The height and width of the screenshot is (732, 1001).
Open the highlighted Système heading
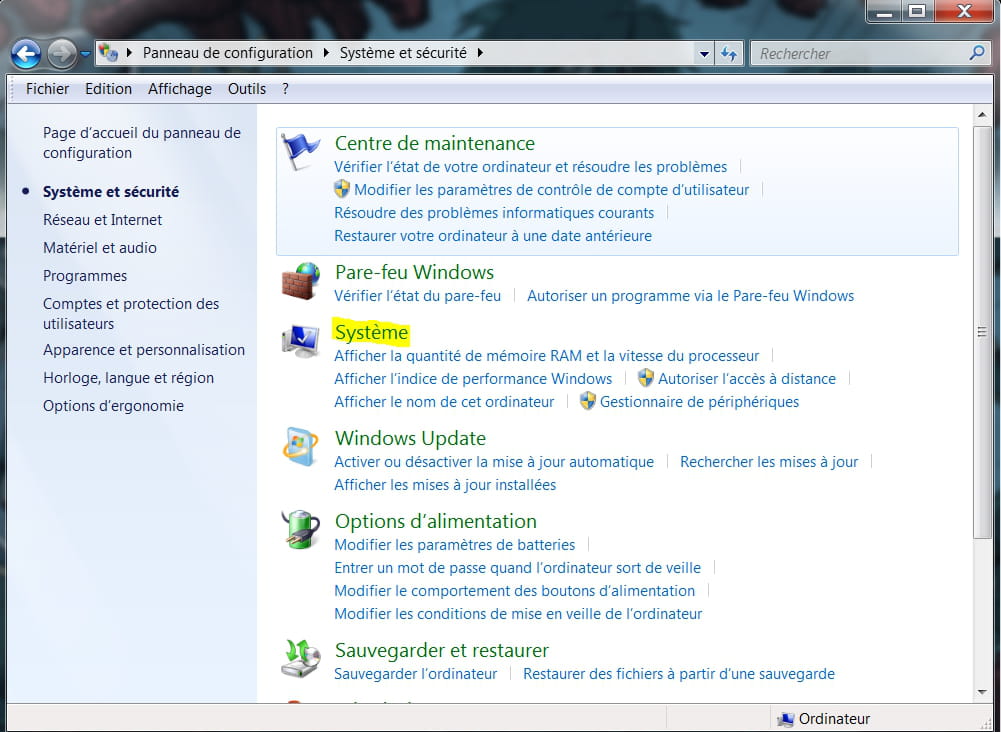point(372,332)
